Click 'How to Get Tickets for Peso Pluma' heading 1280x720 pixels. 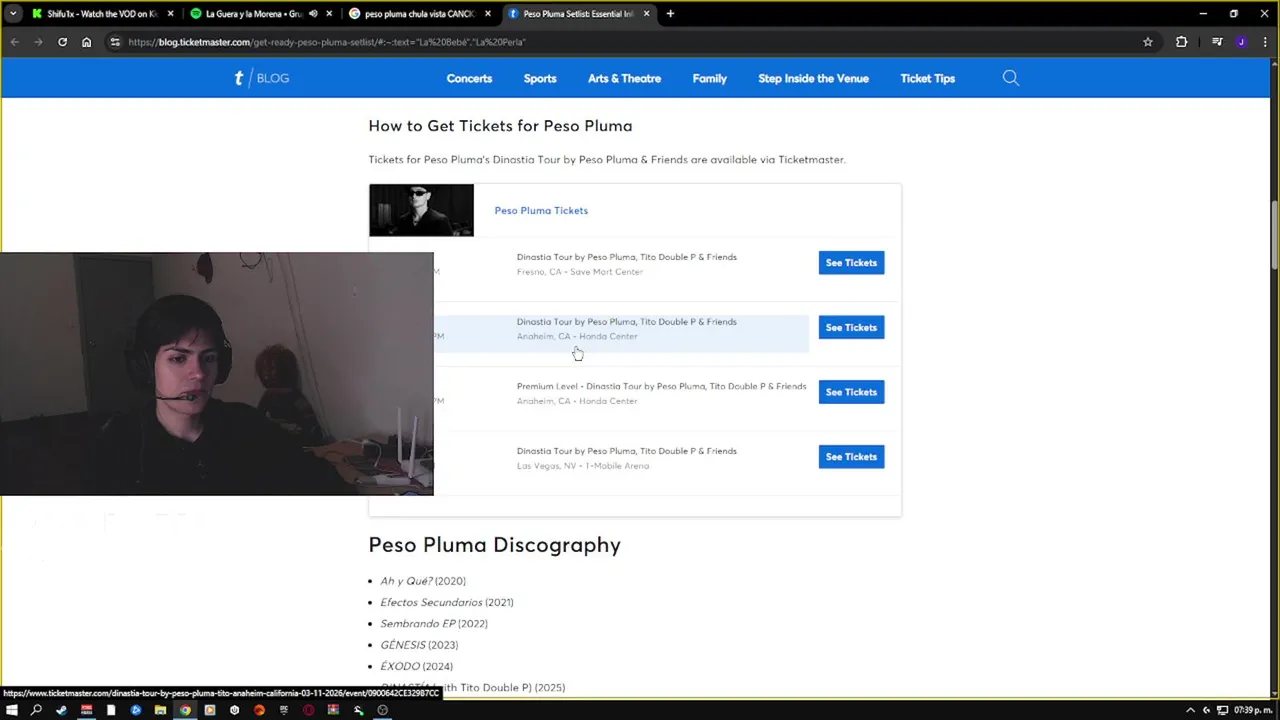(x=500, y=126)
